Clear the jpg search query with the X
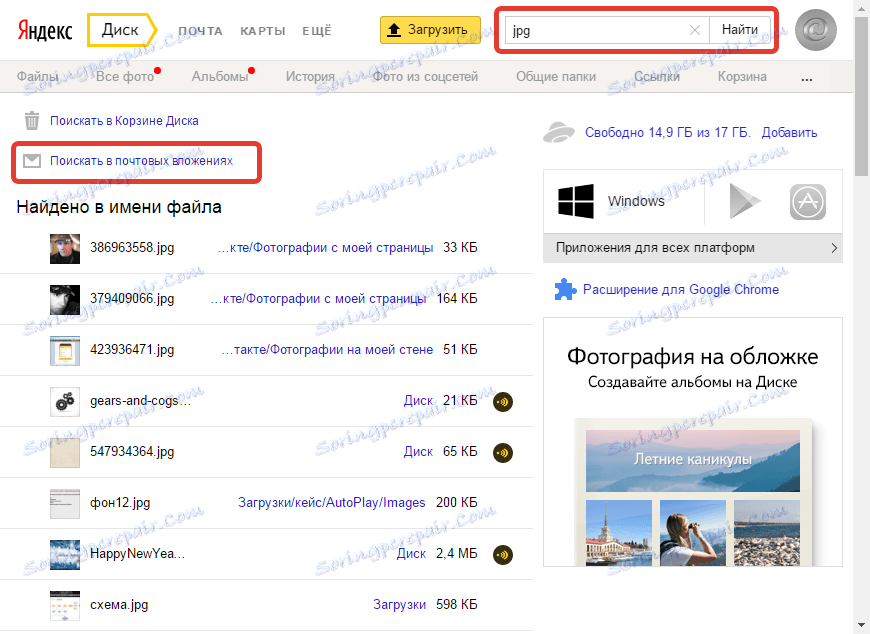This screenshot has height=634, width=870. tap(695, 30)
